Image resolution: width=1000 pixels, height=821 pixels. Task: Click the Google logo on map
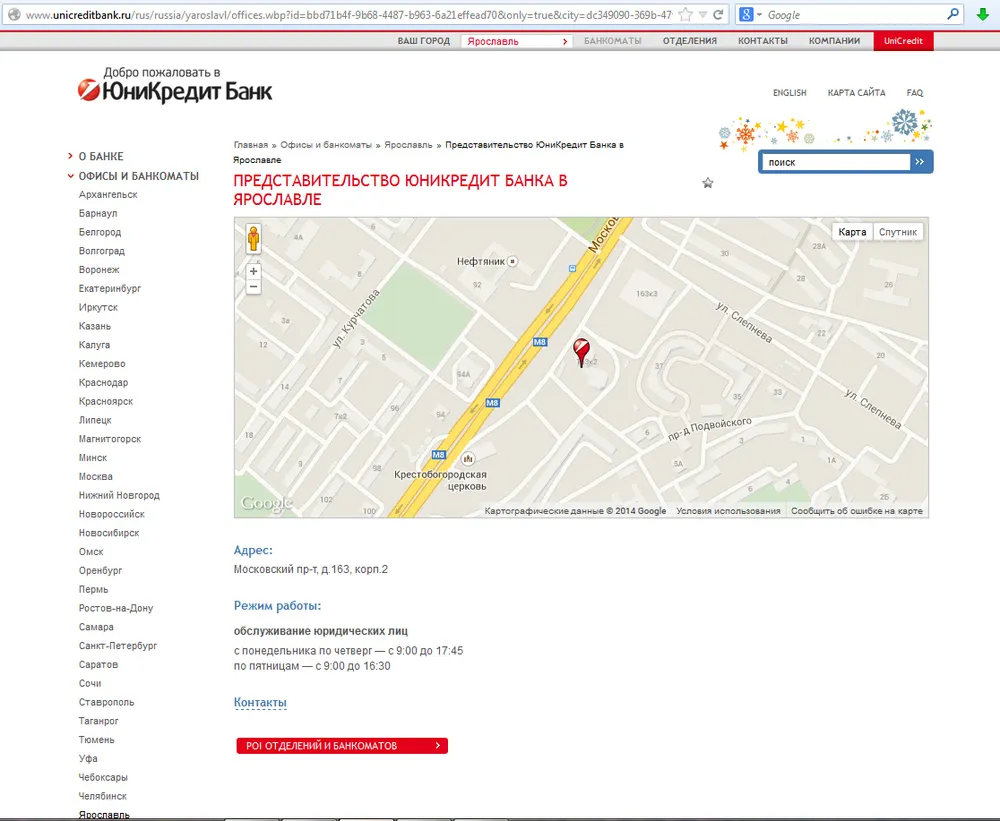[x=265, y=503]
